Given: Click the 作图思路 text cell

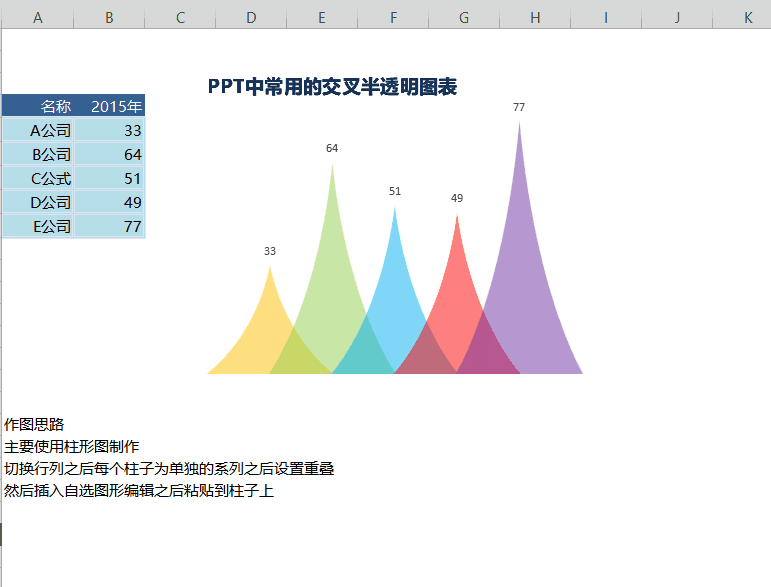Looking at the screenshot, I should point(34,425).
